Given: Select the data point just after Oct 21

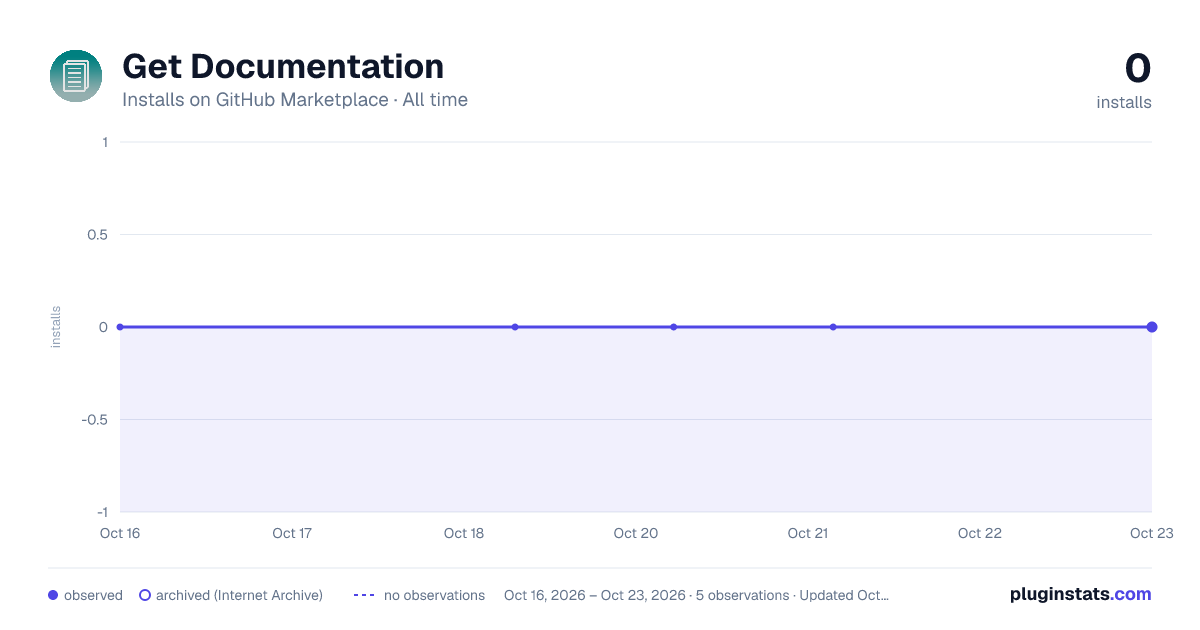Looking at the screenshot, I should 833,327.
